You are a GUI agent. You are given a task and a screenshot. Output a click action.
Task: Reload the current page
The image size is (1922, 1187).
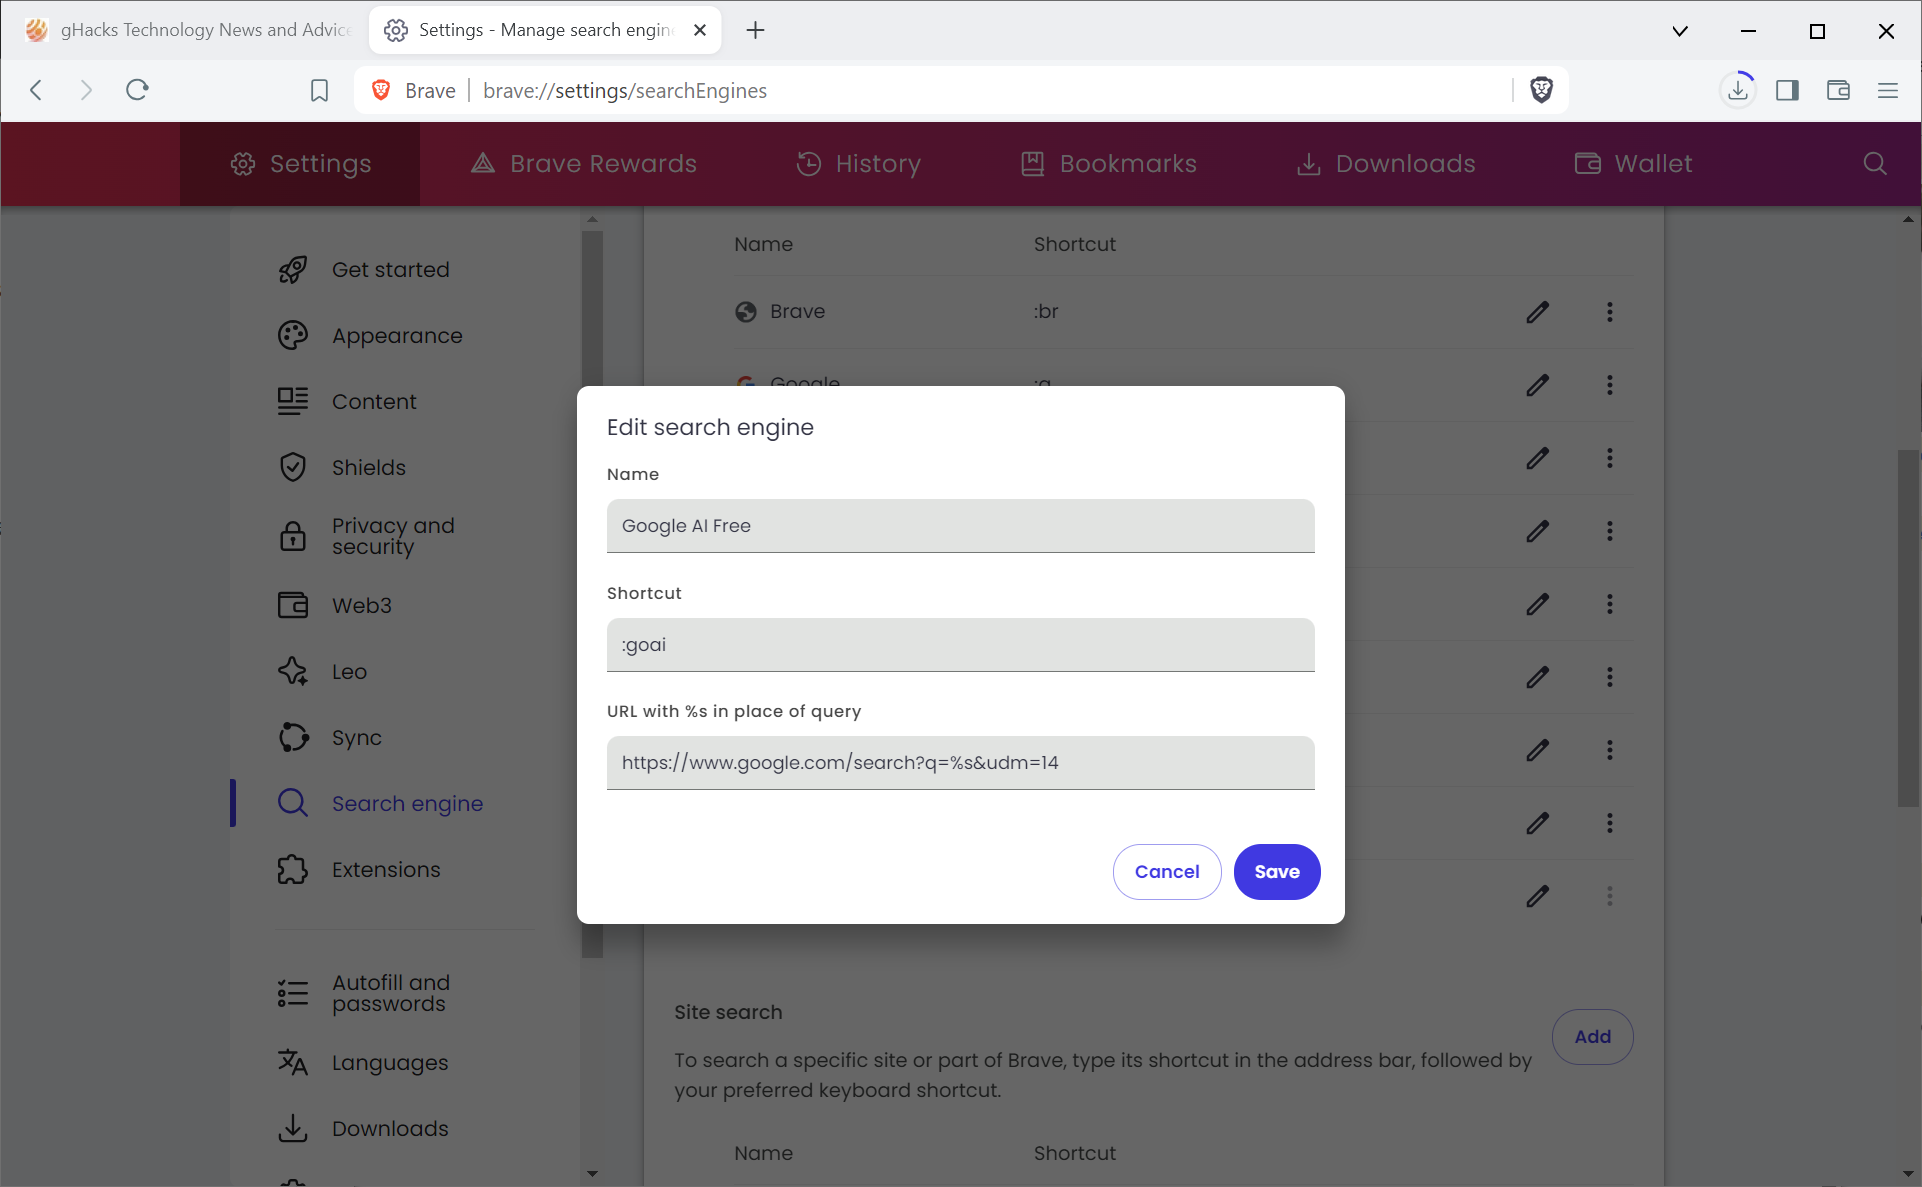tap(137, 90)
